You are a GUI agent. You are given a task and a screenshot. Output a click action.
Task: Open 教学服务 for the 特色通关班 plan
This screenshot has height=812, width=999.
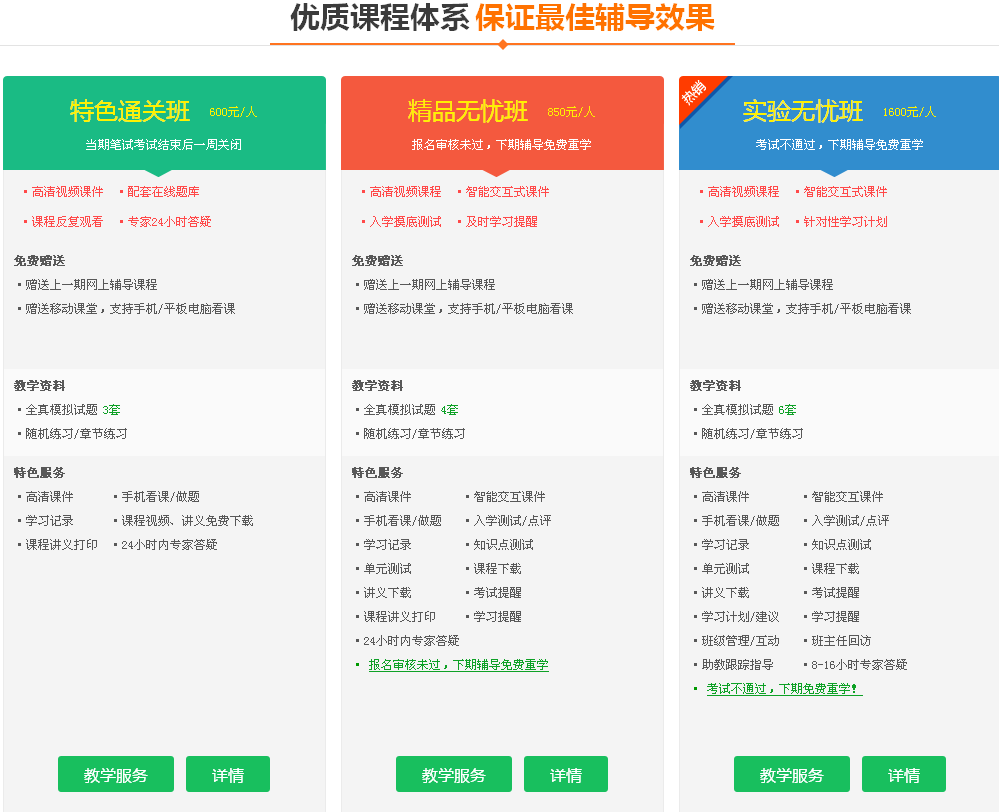coord(116,774)
